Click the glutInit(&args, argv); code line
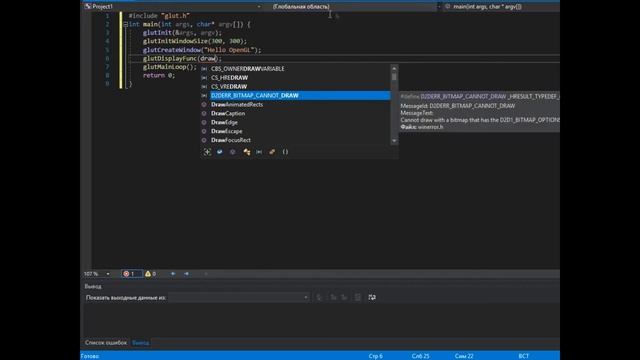The height and width of the screenshot is (360, 640). [x=182, y=33]
